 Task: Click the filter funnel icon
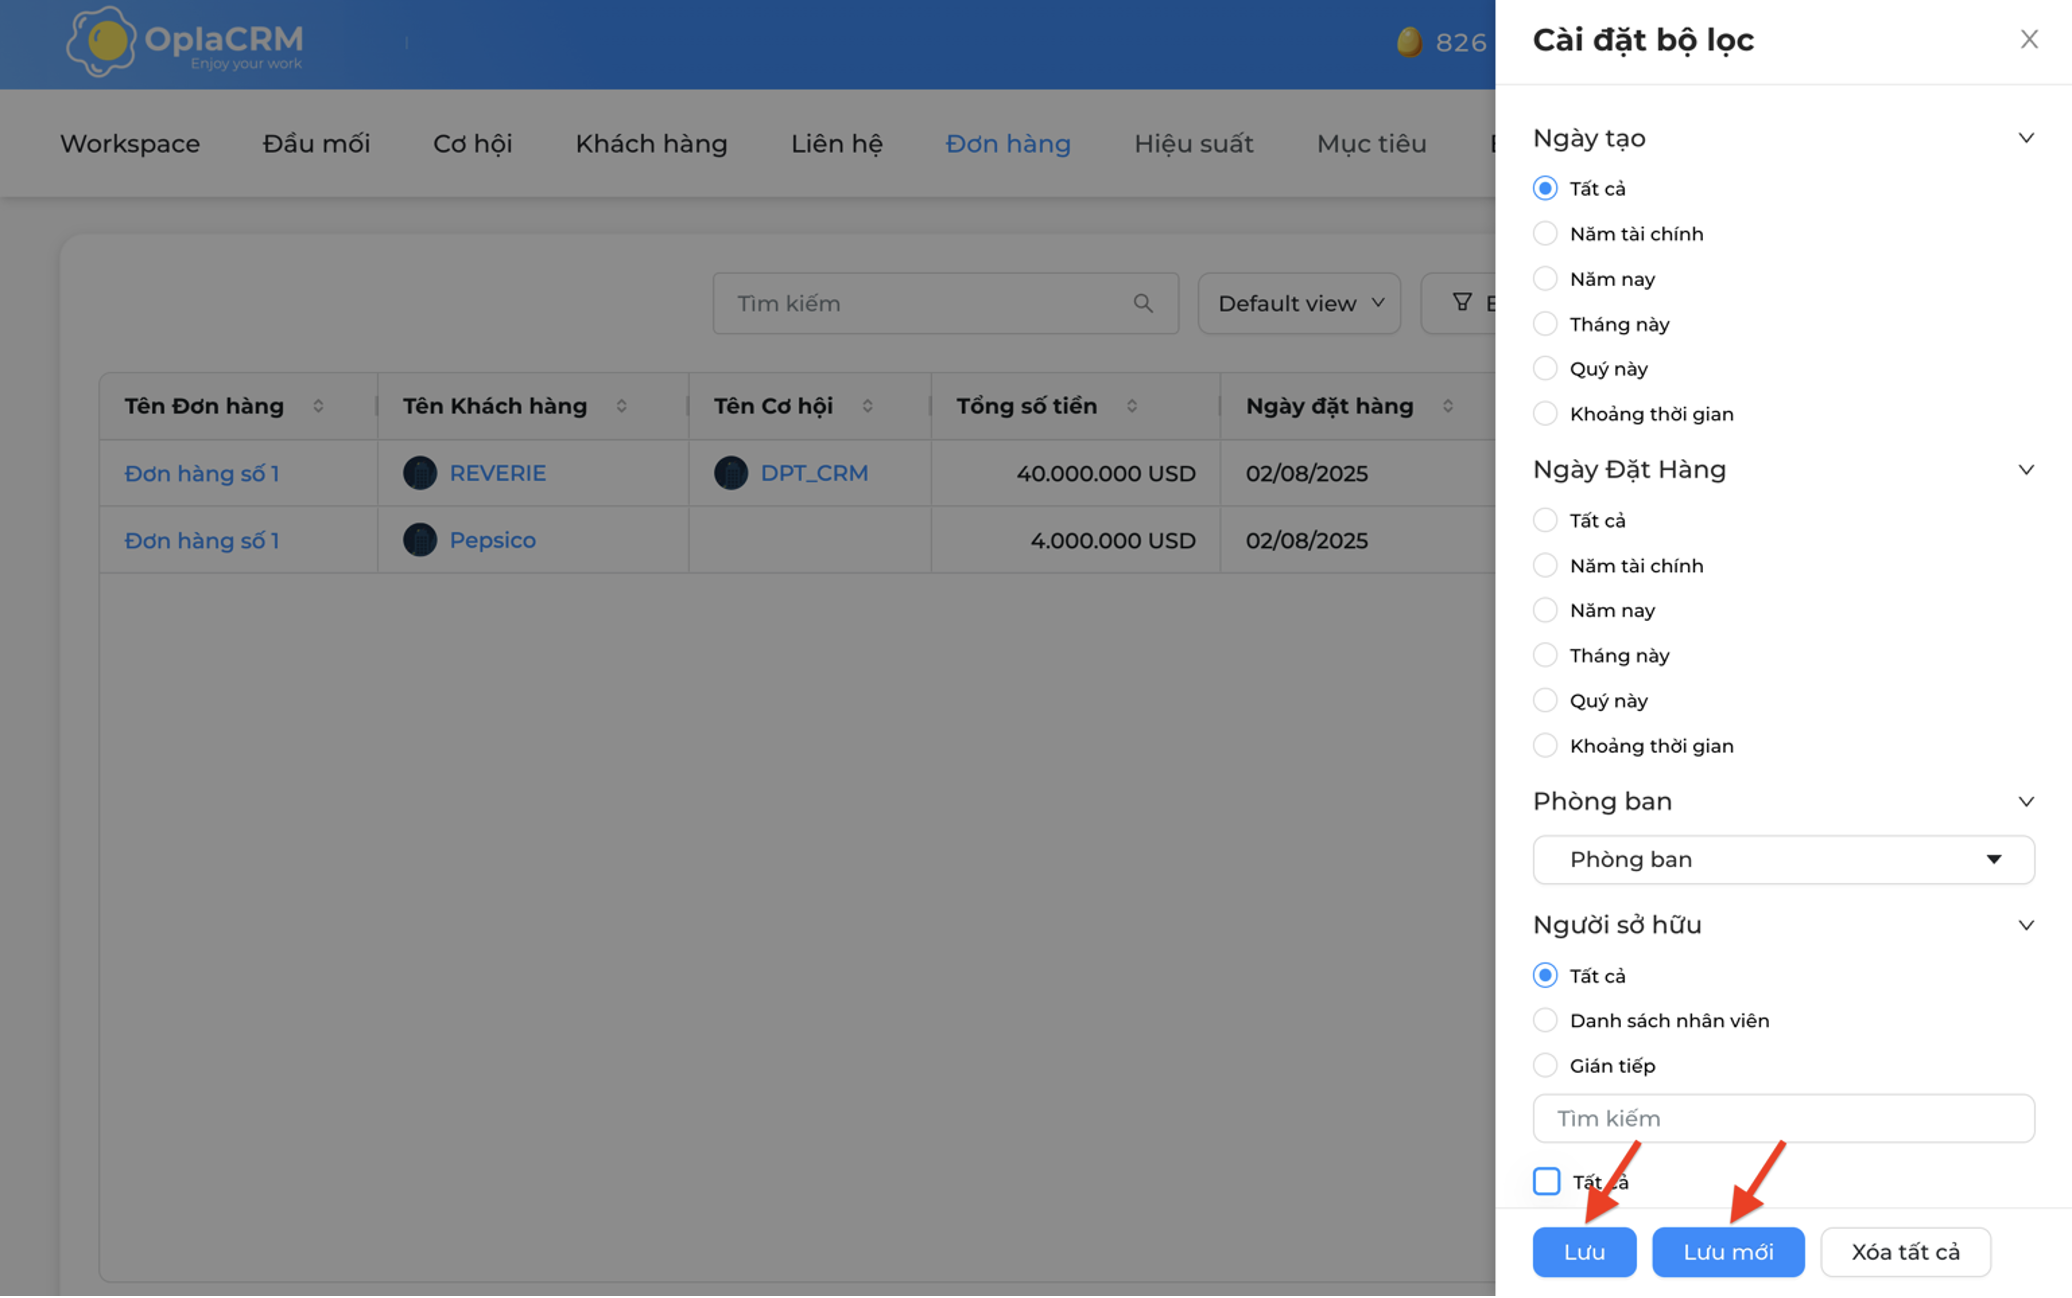1462,302
